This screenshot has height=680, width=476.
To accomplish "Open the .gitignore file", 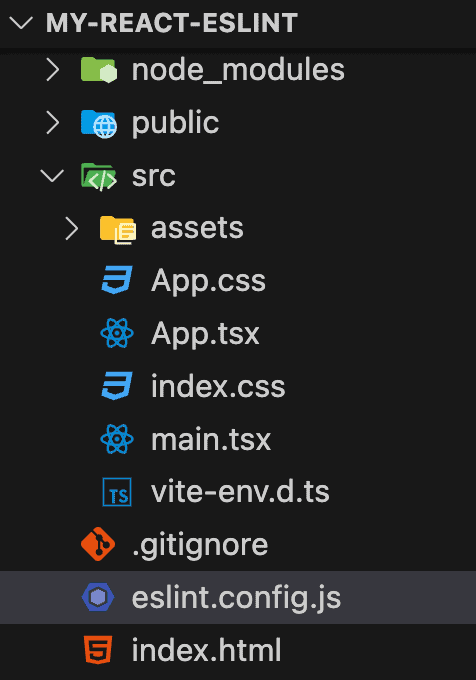I will (200, 547).
